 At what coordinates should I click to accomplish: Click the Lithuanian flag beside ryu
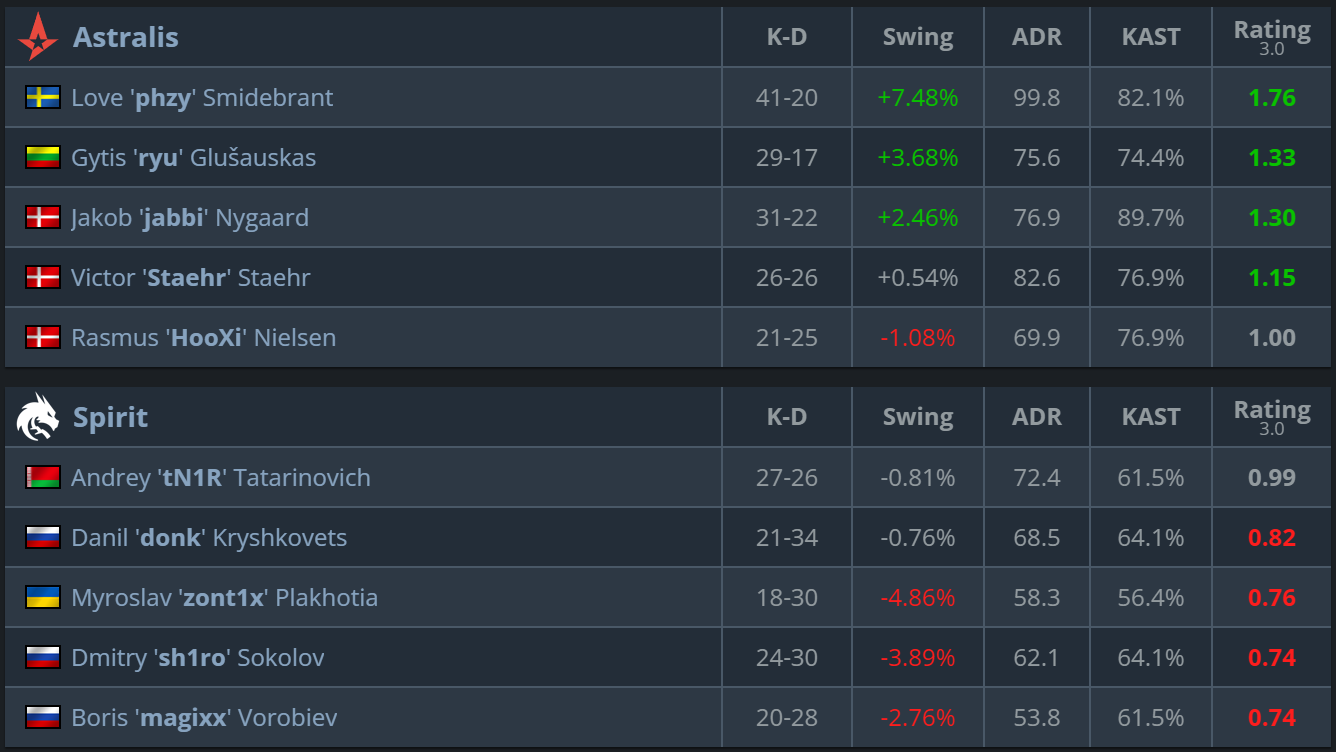(43, 157)
